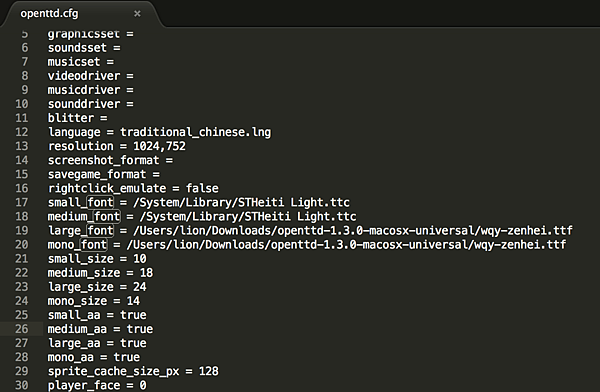This screenshot has width=600, height=392.
Task: Click the resolution value 1024,752
Action: [x=159, y=146]
